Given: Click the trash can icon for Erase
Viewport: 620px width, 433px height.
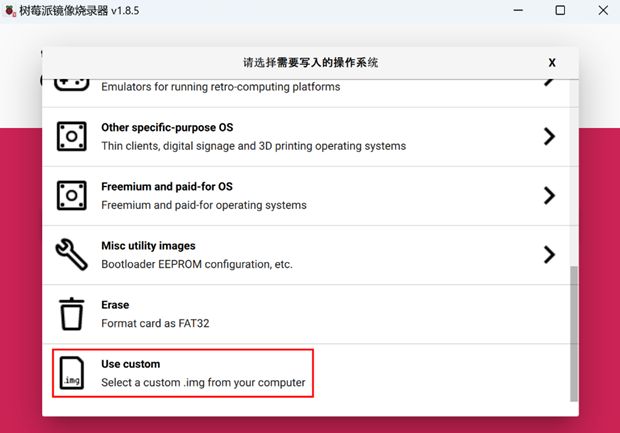Looking at the screenshot, I should click(72, 314).
